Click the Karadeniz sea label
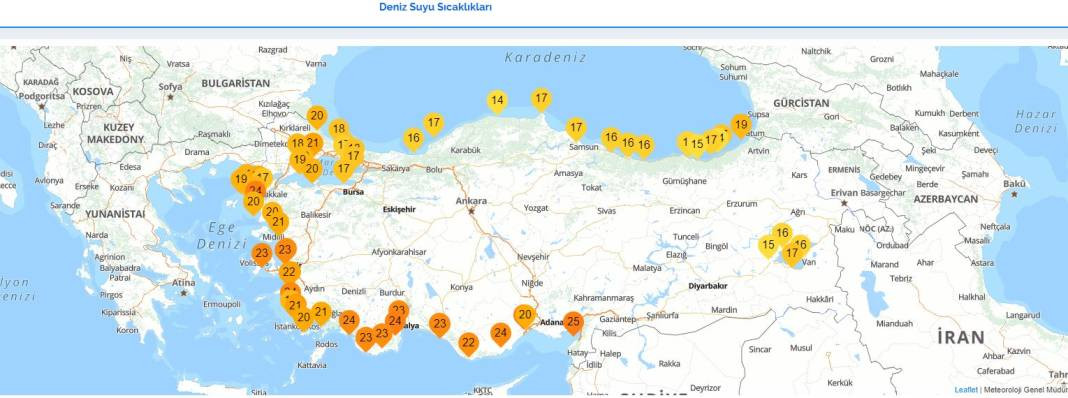The image size is (1068, 398). click(546, 58)
